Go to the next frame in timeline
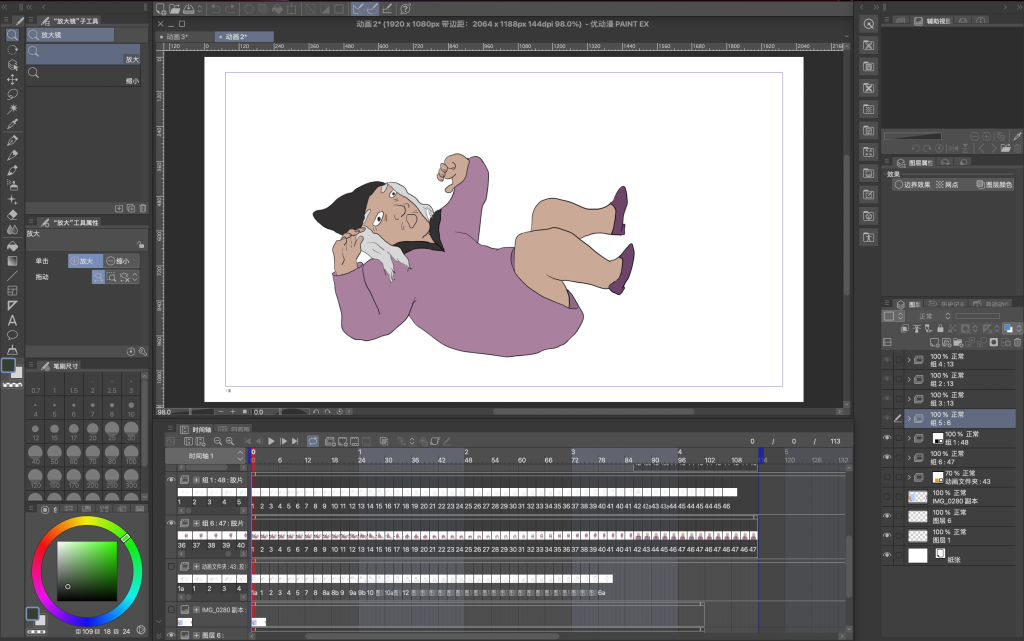 (x=283, y=441)
